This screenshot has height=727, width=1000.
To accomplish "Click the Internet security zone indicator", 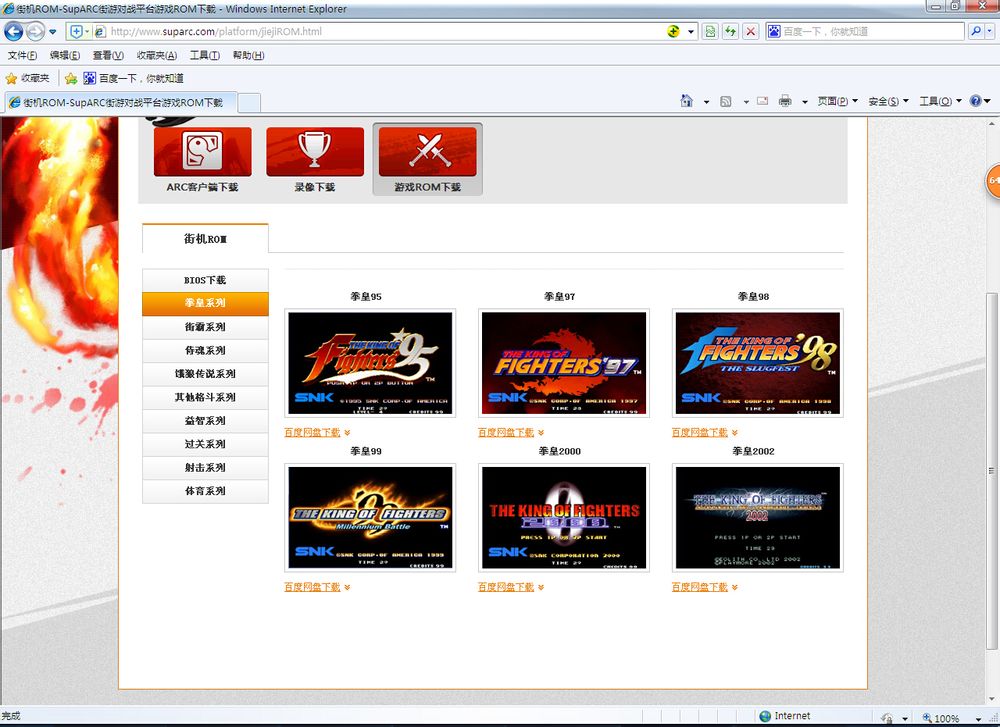I will [785, 716].
